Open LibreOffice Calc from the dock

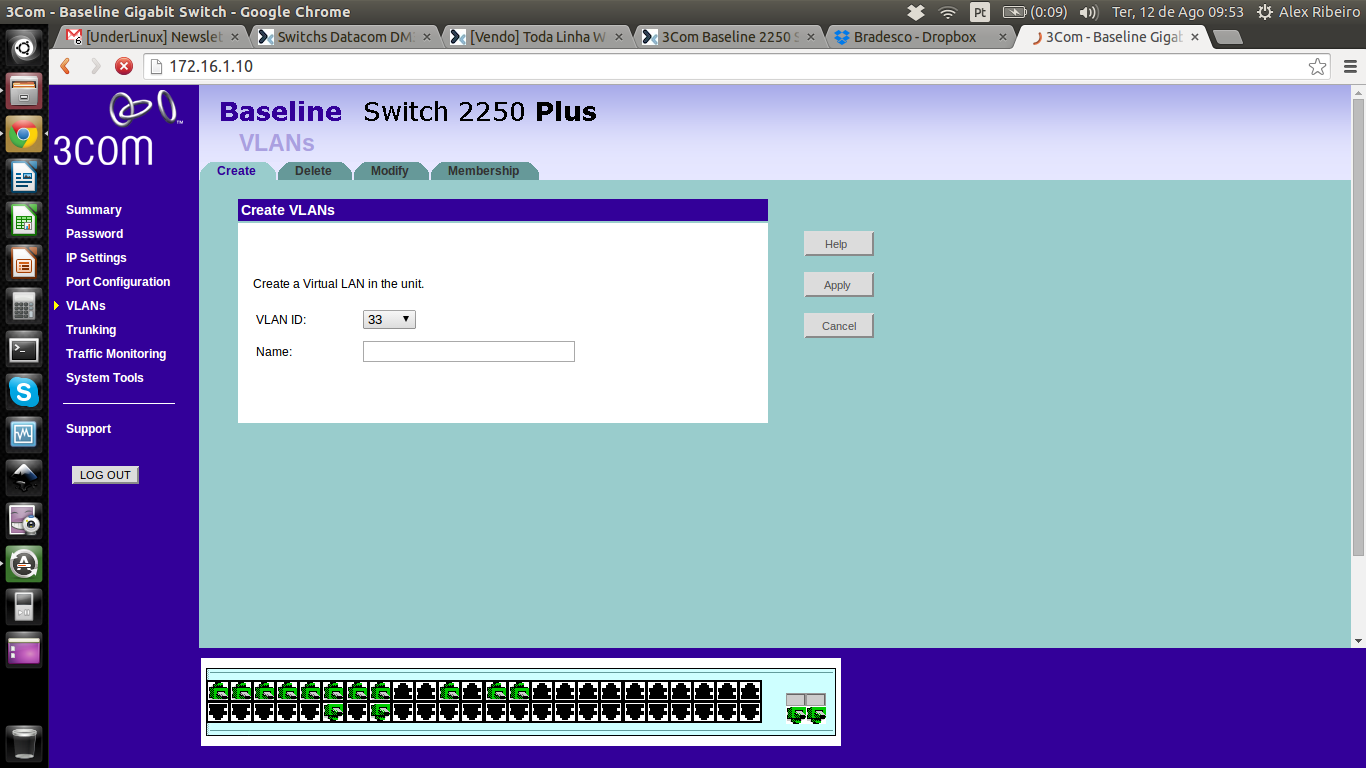click(x=24, y=220)
